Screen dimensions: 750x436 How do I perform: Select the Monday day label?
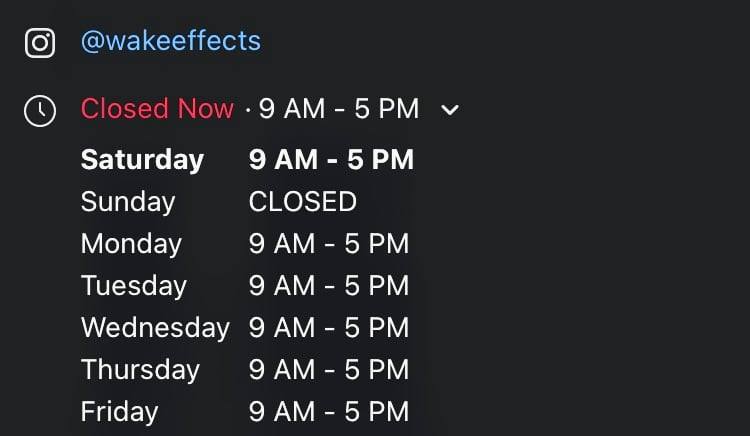[x=131, y=244]
